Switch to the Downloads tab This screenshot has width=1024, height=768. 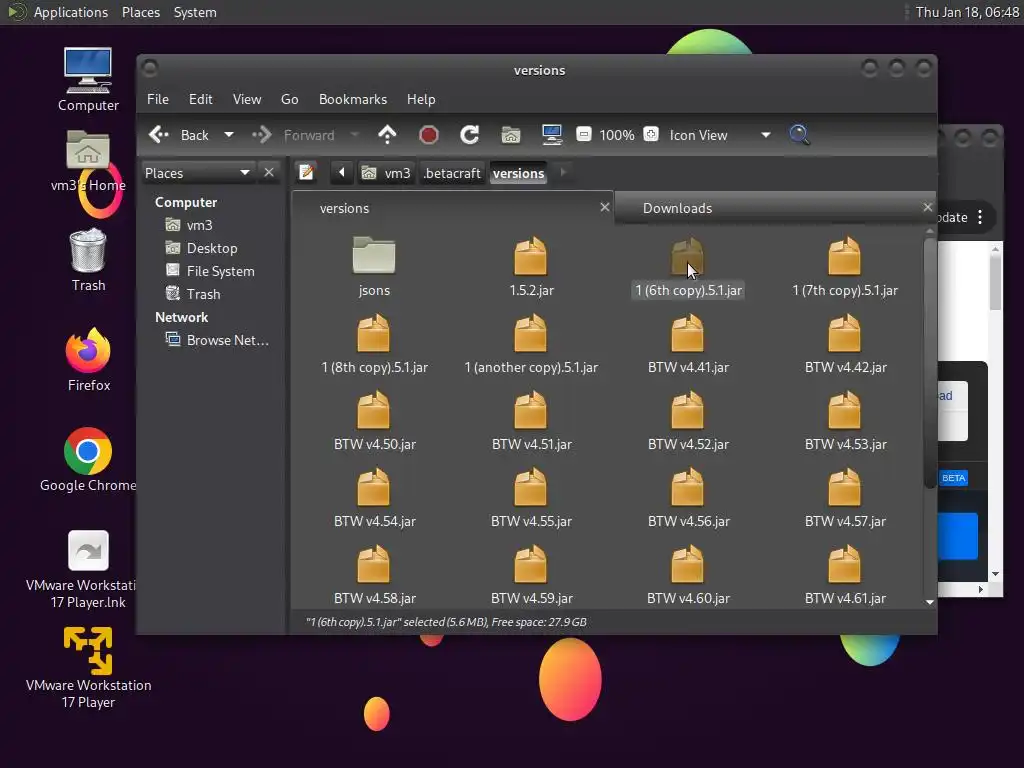[x=677, y=208]
